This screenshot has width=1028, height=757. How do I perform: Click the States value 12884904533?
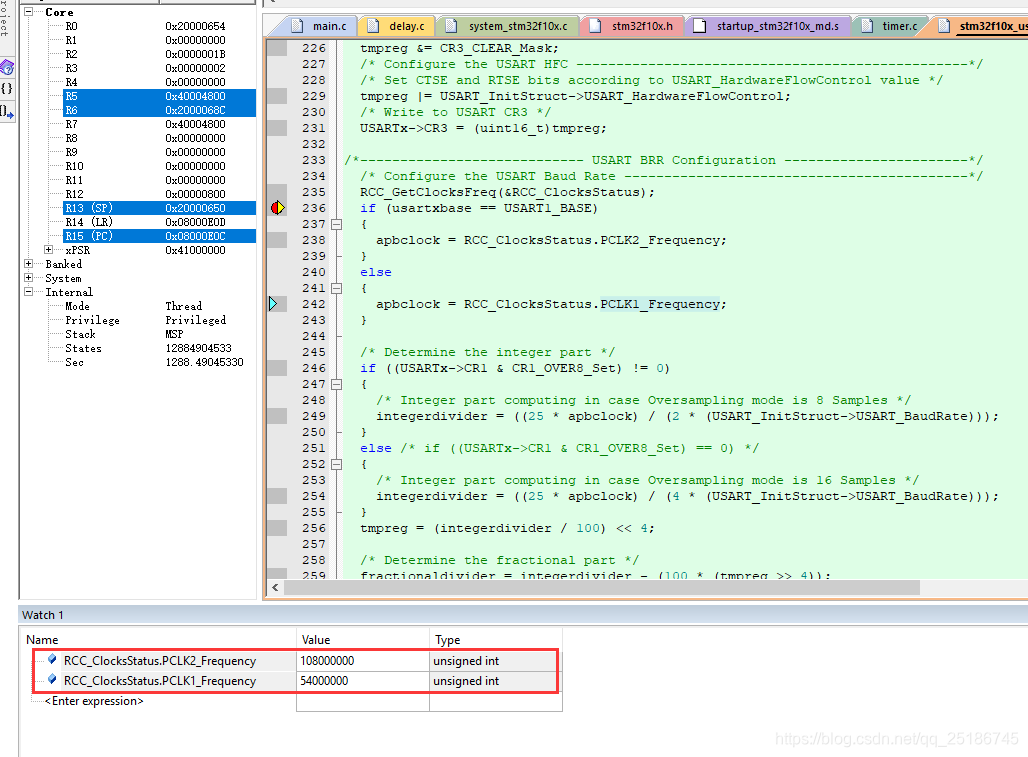[x=199, y=348]
